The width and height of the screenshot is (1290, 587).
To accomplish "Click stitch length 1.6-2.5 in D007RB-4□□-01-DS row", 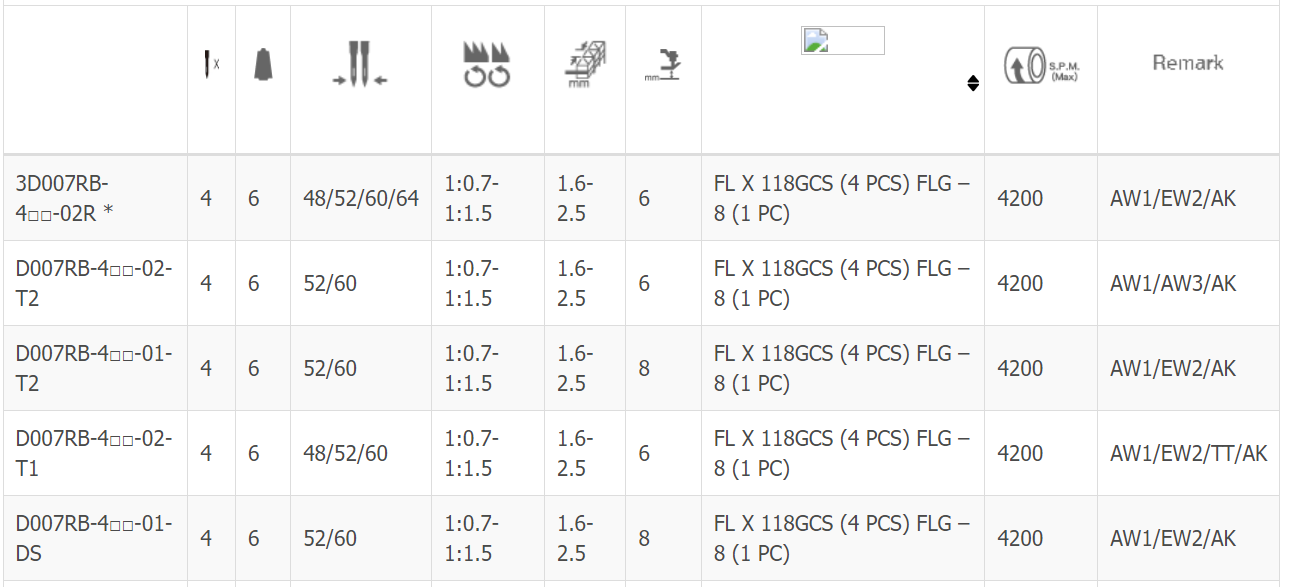I will point(575,538).
